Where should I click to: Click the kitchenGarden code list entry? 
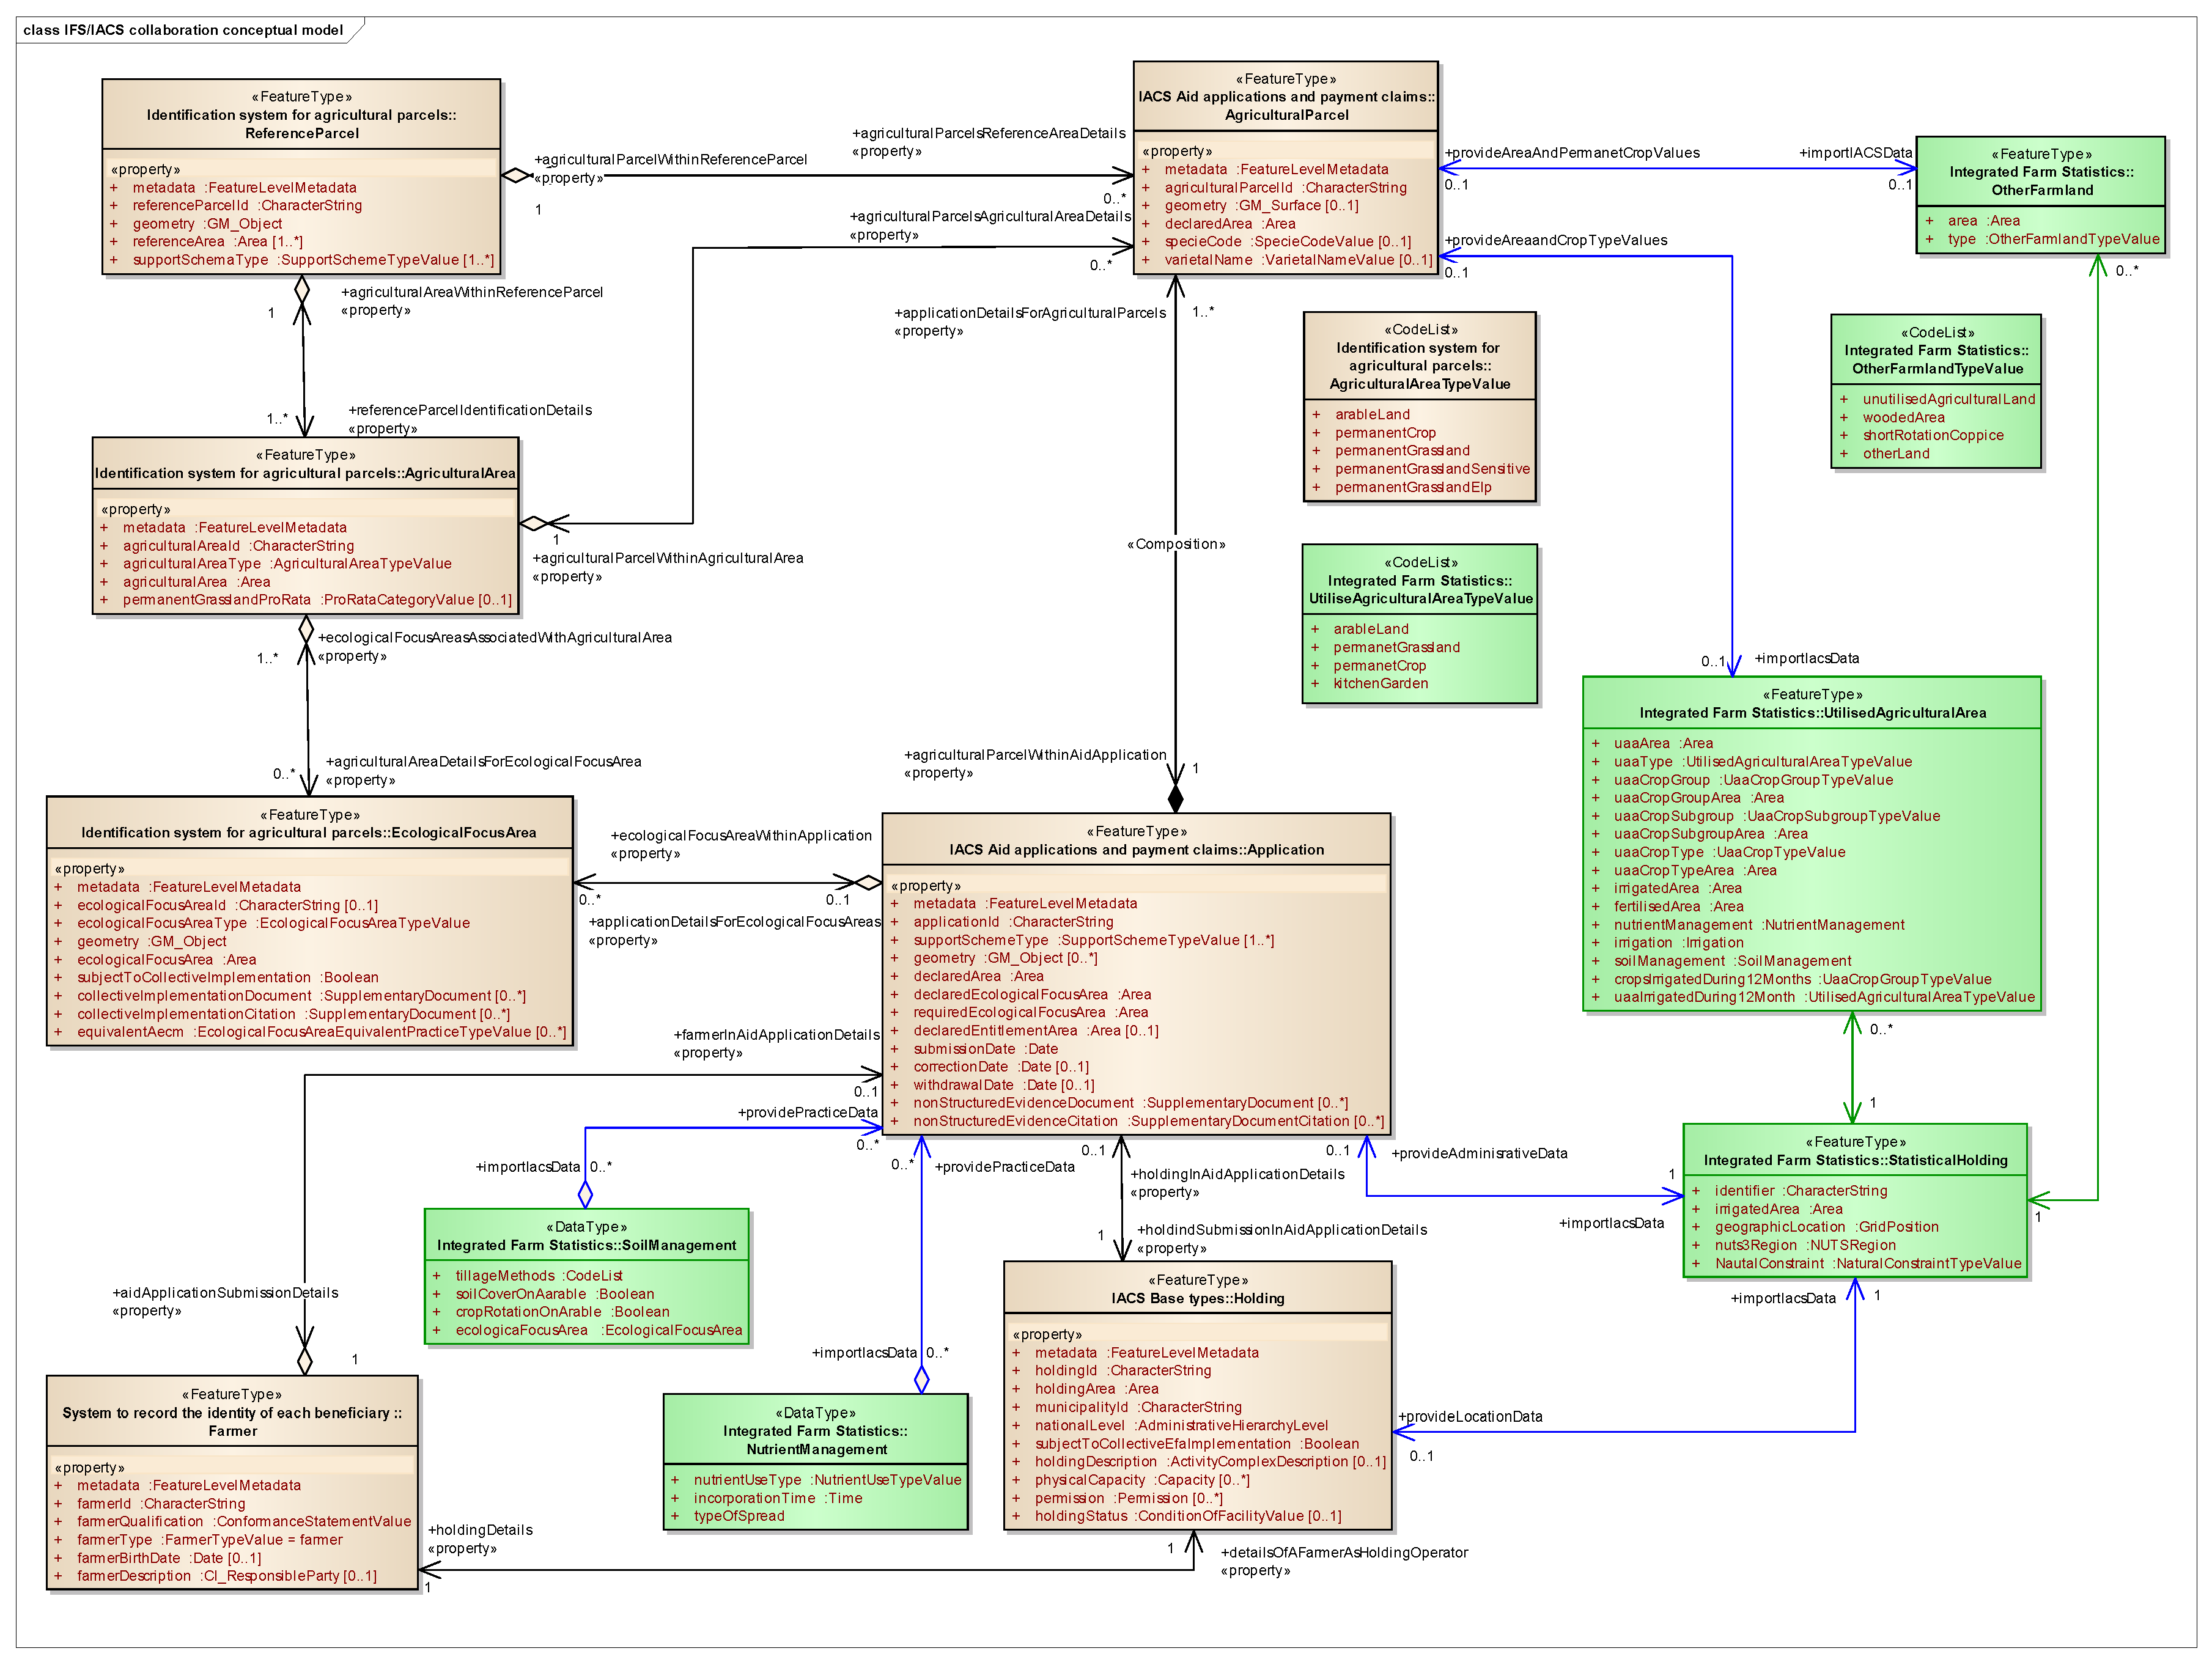pyautogui.click(x=1380, y=684)
